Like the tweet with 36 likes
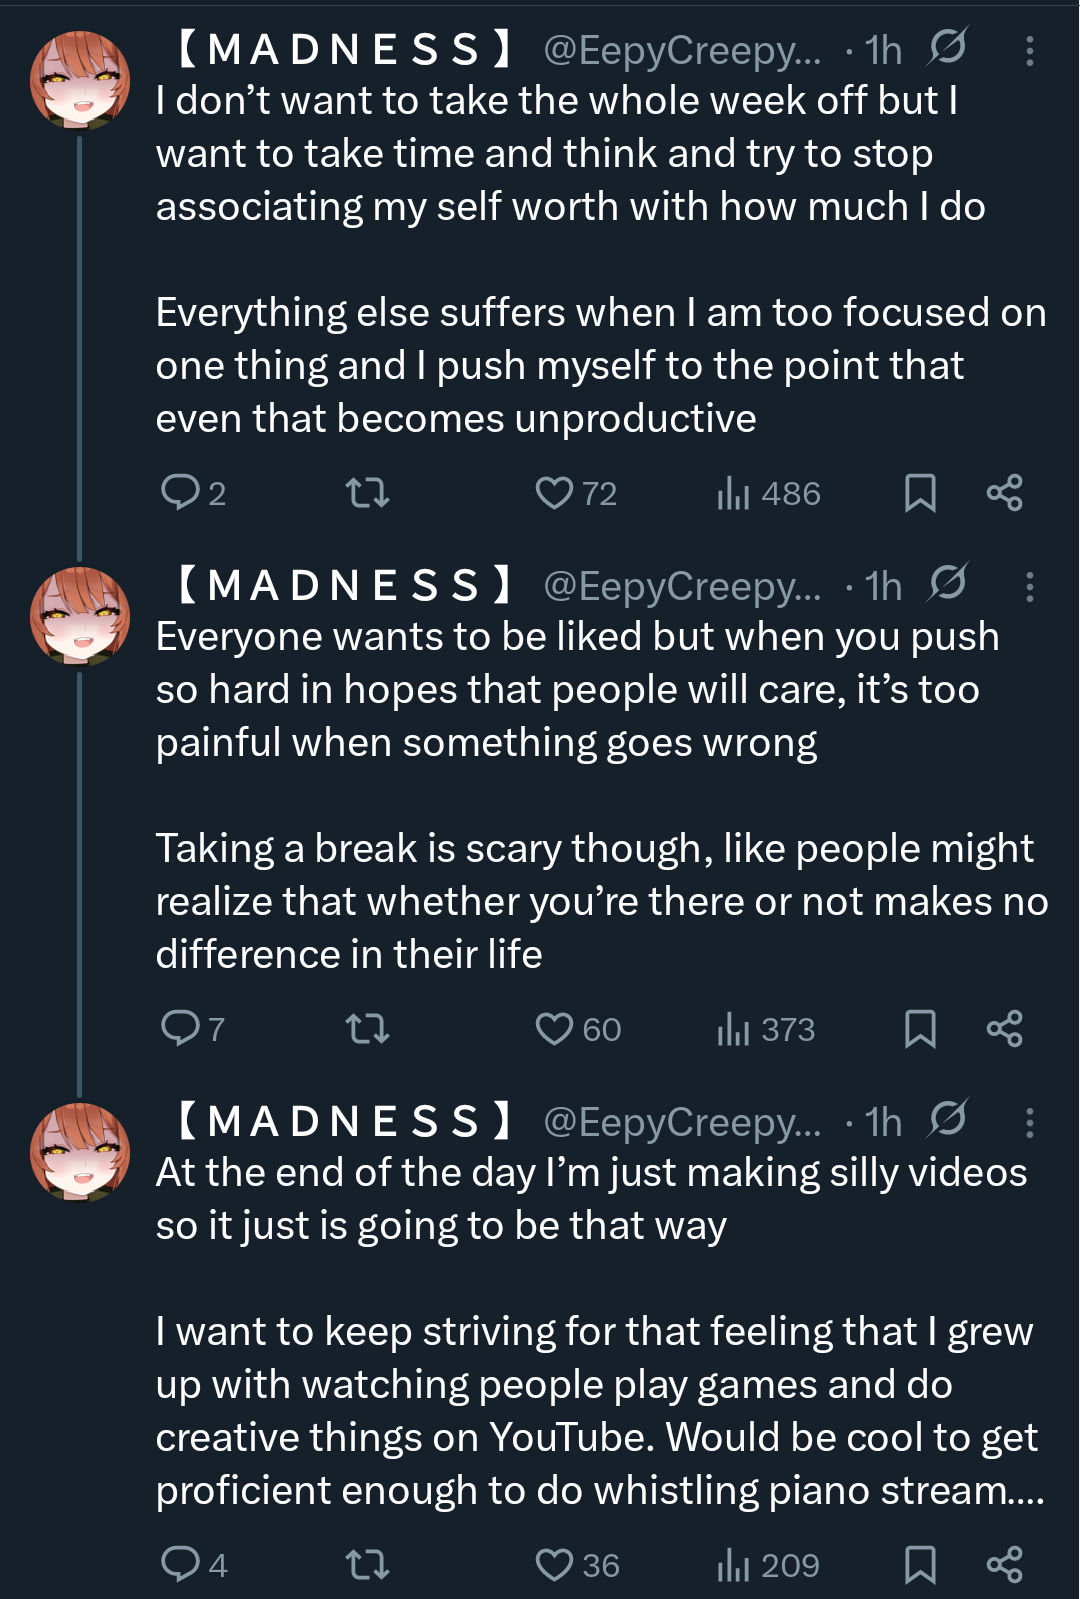This screenshot has width=1080, height=1599. tap(554, 1564)
